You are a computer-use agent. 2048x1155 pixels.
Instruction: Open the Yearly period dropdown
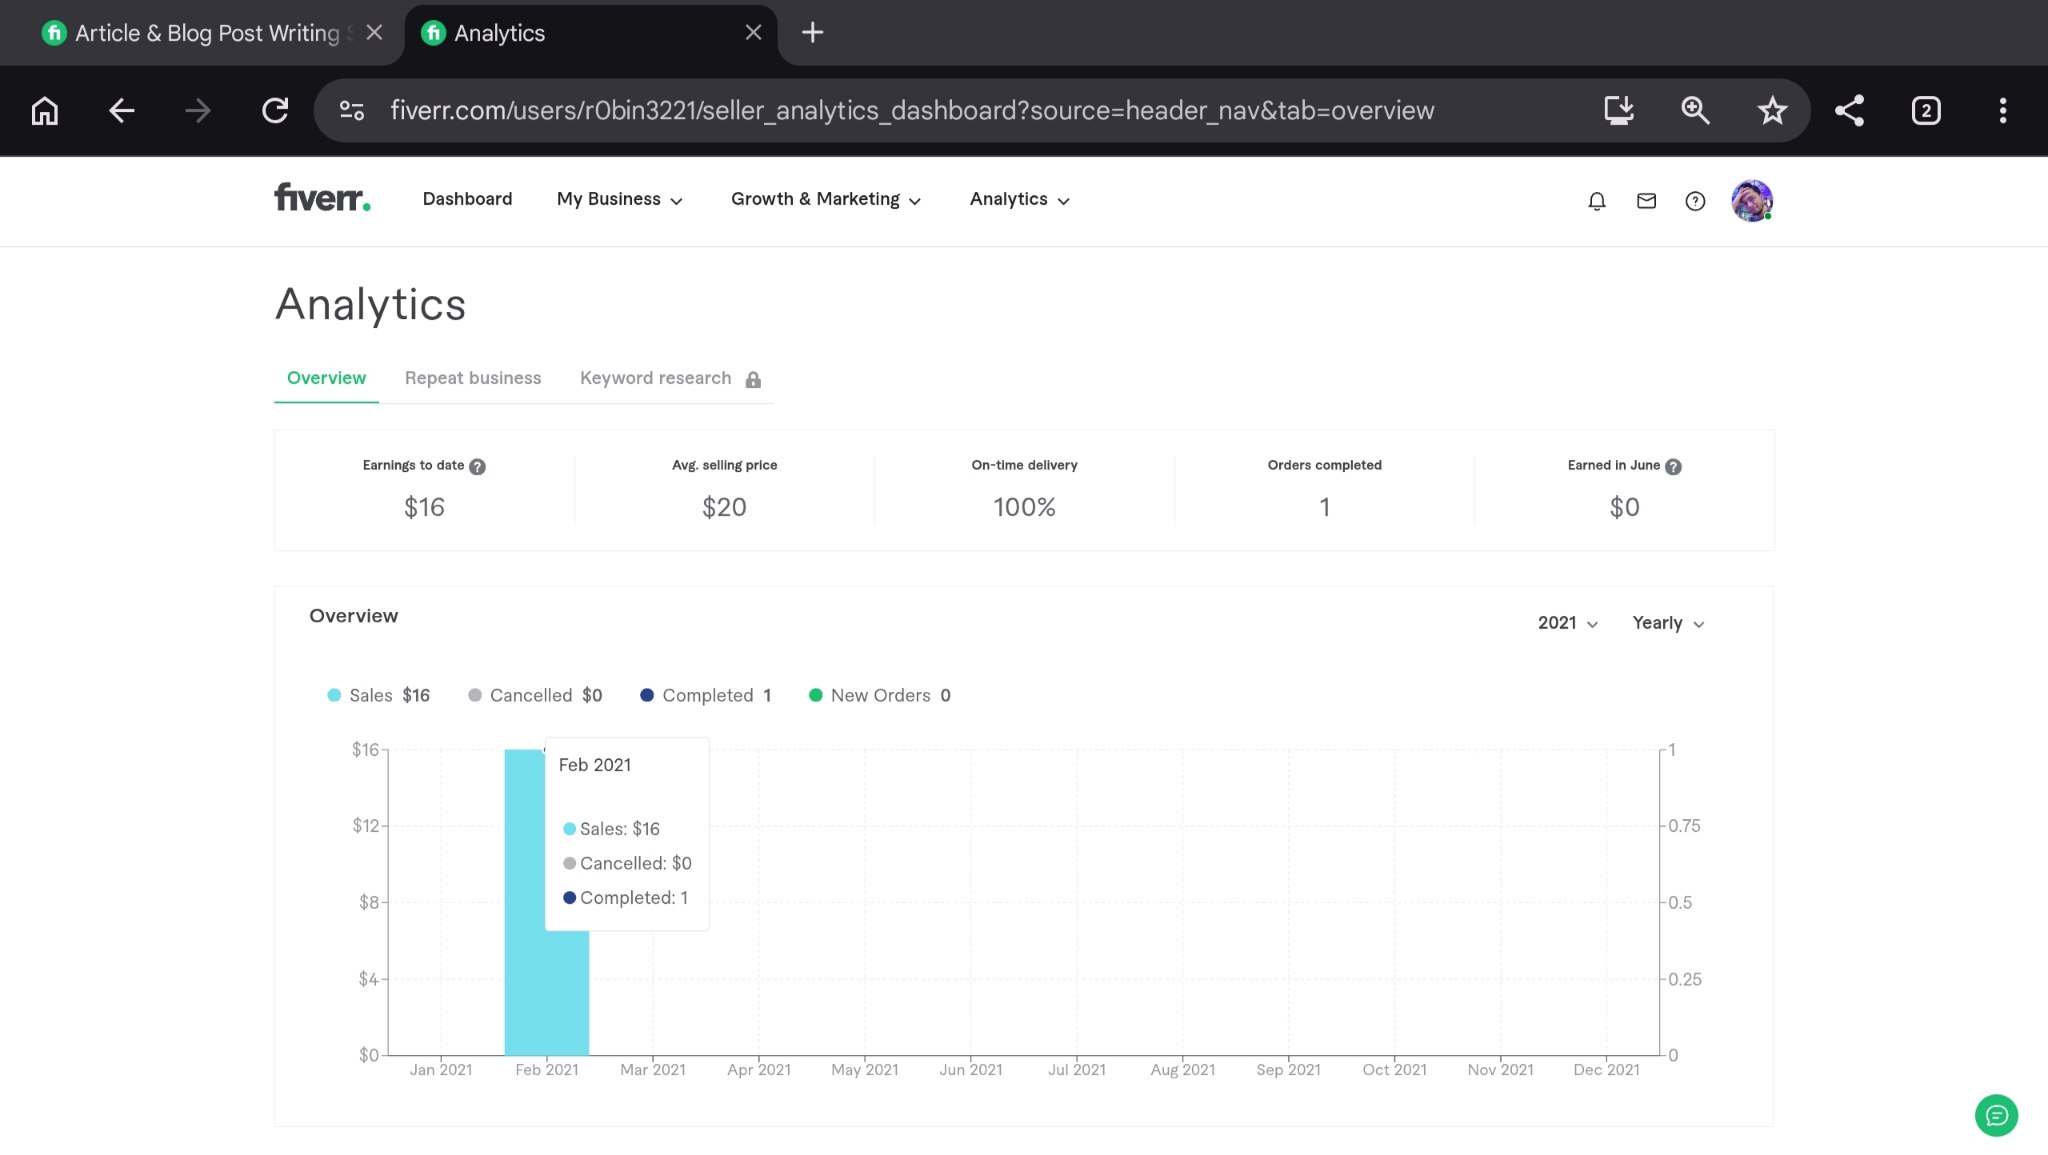point(1668,623)
